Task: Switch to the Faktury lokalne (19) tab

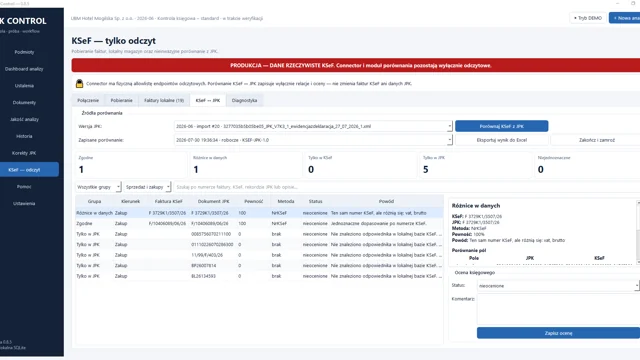Action: coord(164,100)
